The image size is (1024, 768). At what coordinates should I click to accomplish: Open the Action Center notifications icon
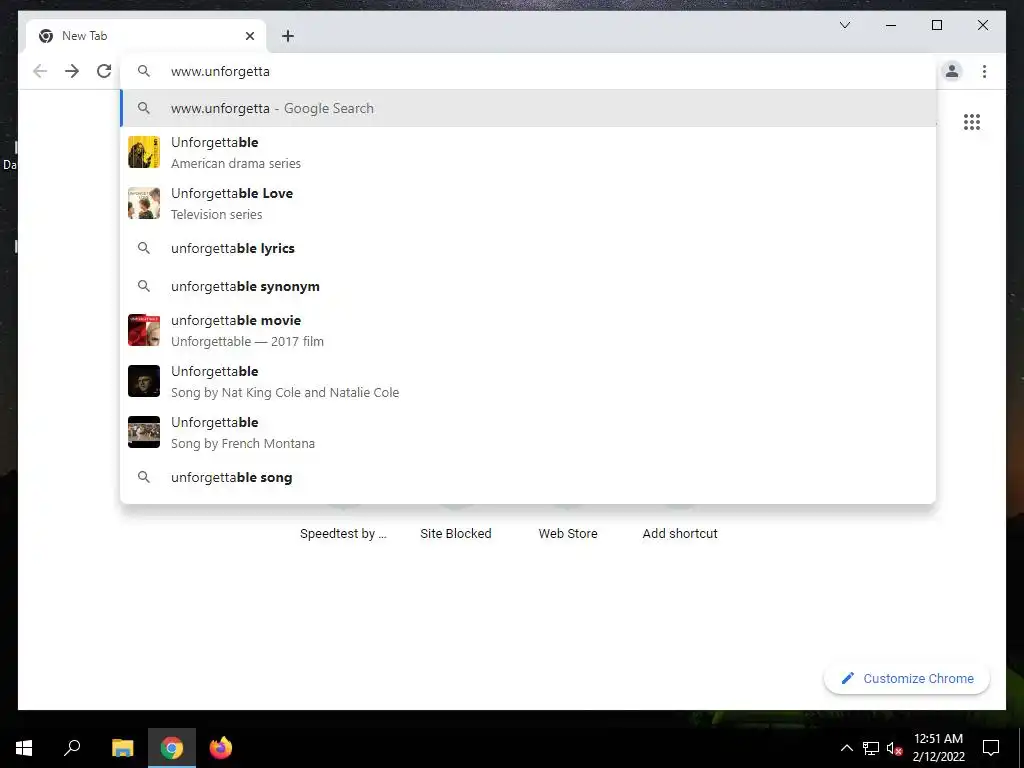[991, 748]
